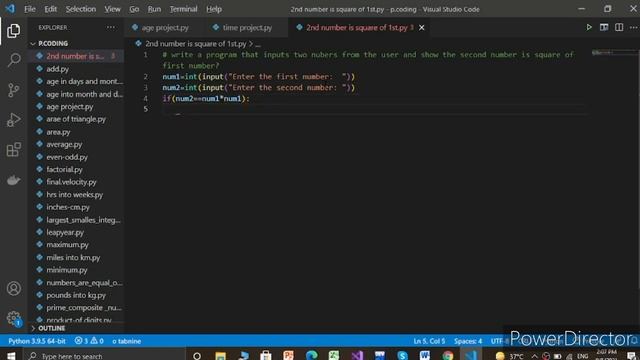Screen dimensions: 640x360
Task: Open the Help menu
Action: (x=214, y=9)
